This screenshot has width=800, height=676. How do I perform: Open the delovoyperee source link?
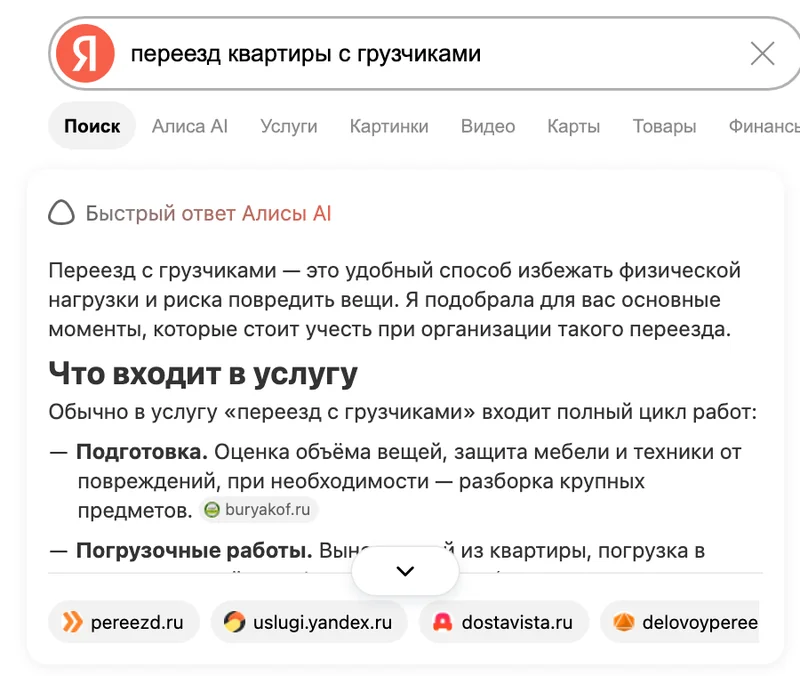pyautogui.click(x=680, y=622)
